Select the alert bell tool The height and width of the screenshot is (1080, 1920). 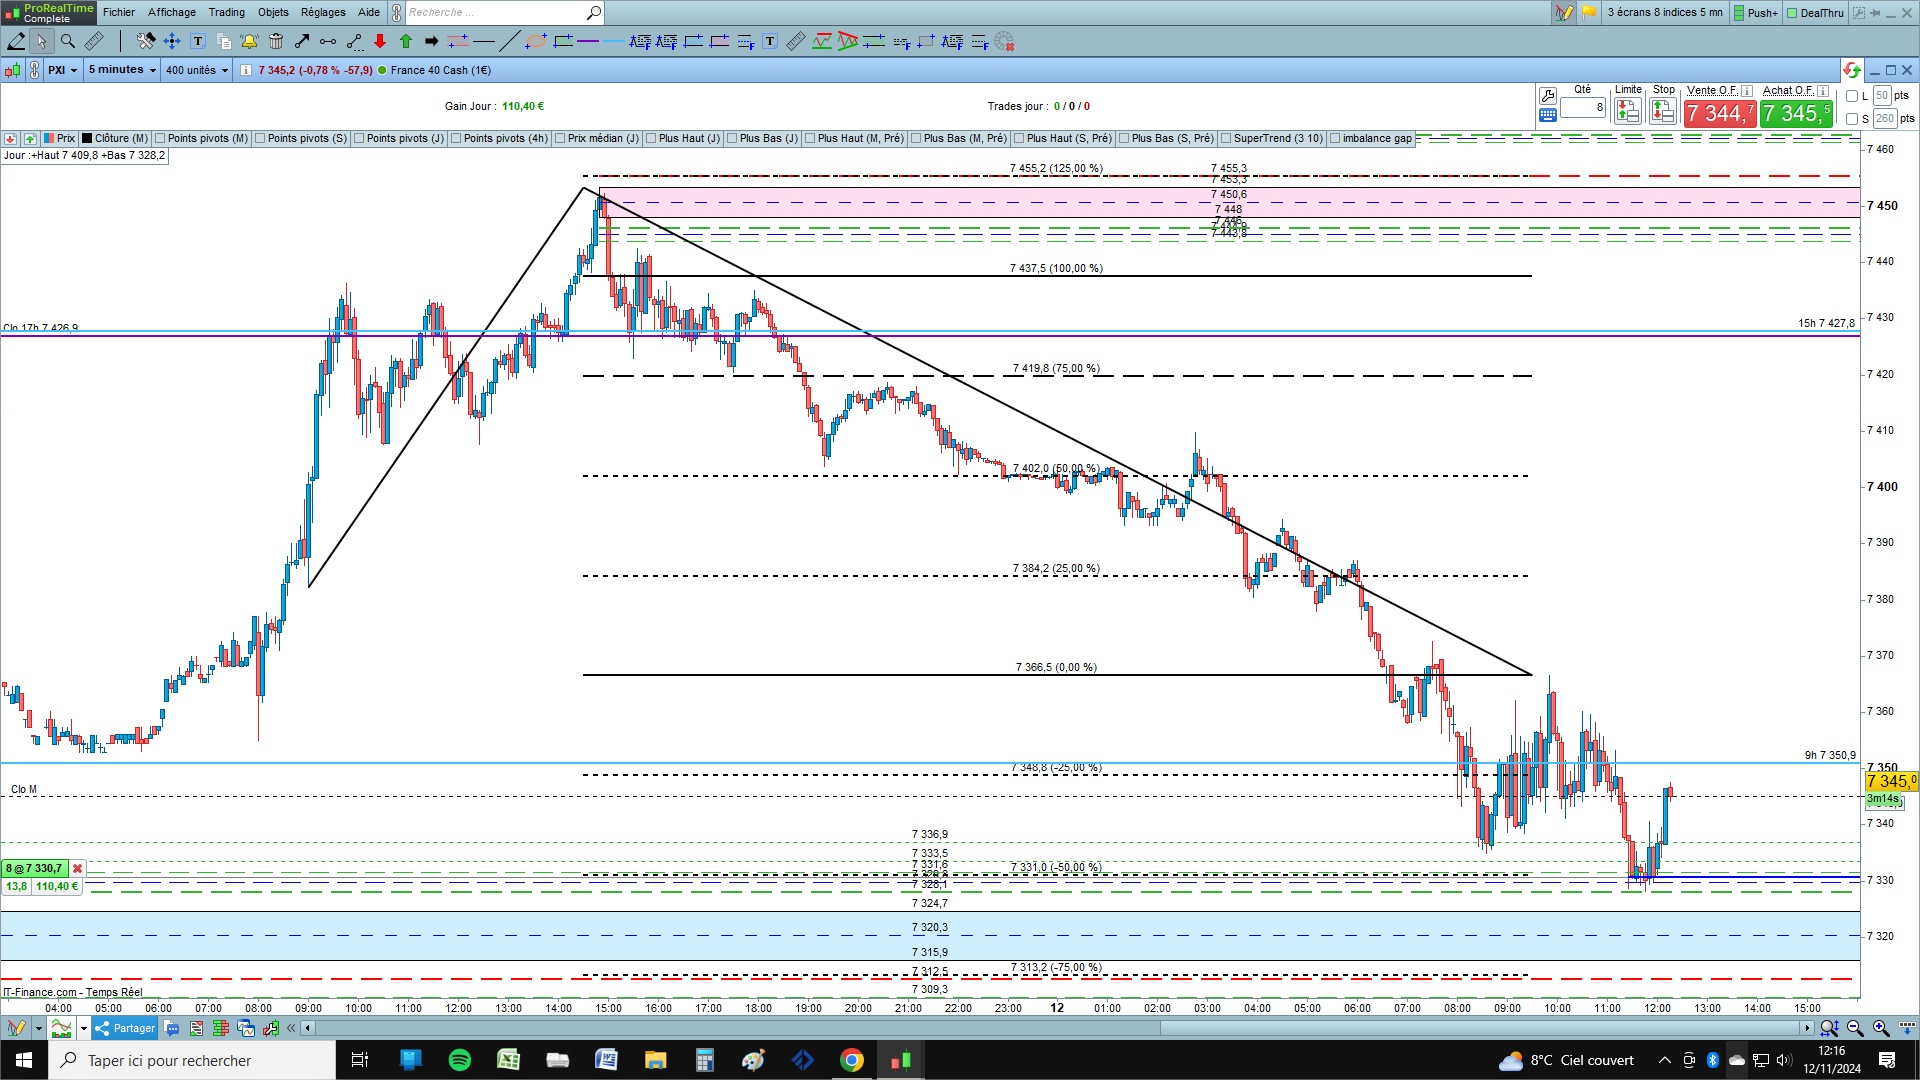pos(249,41)
